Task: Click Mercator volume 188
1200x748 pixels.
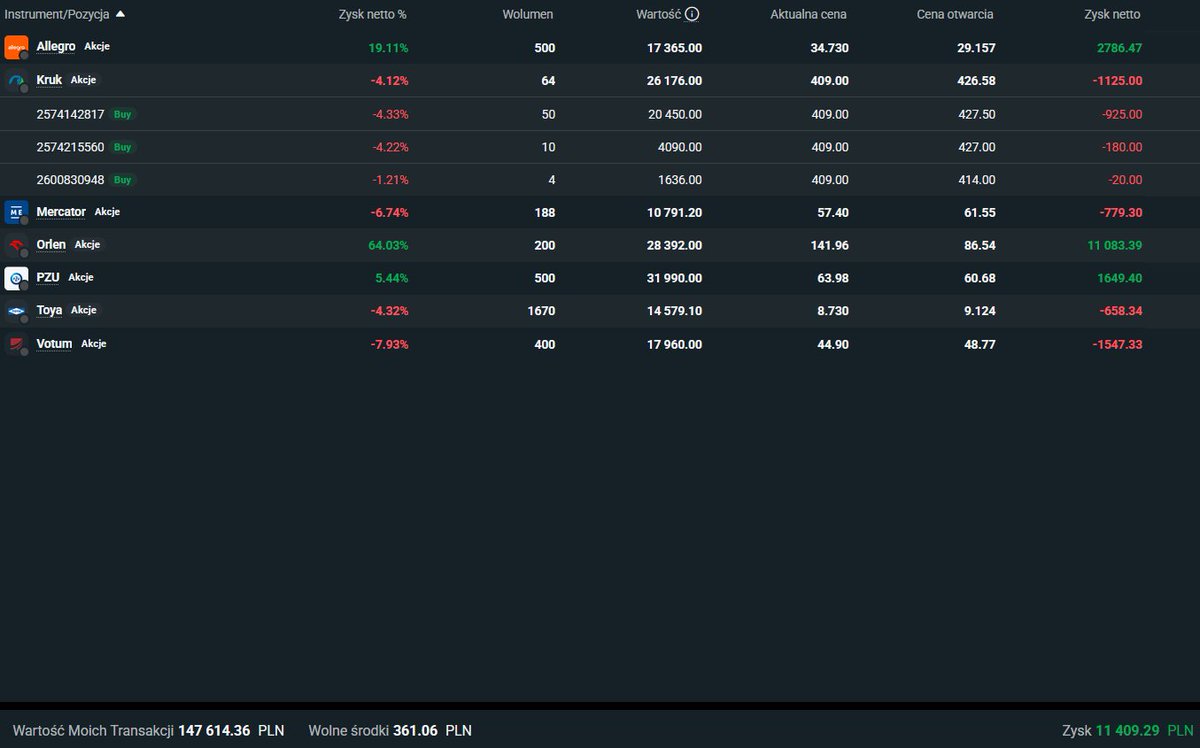Action: point(545,212)
